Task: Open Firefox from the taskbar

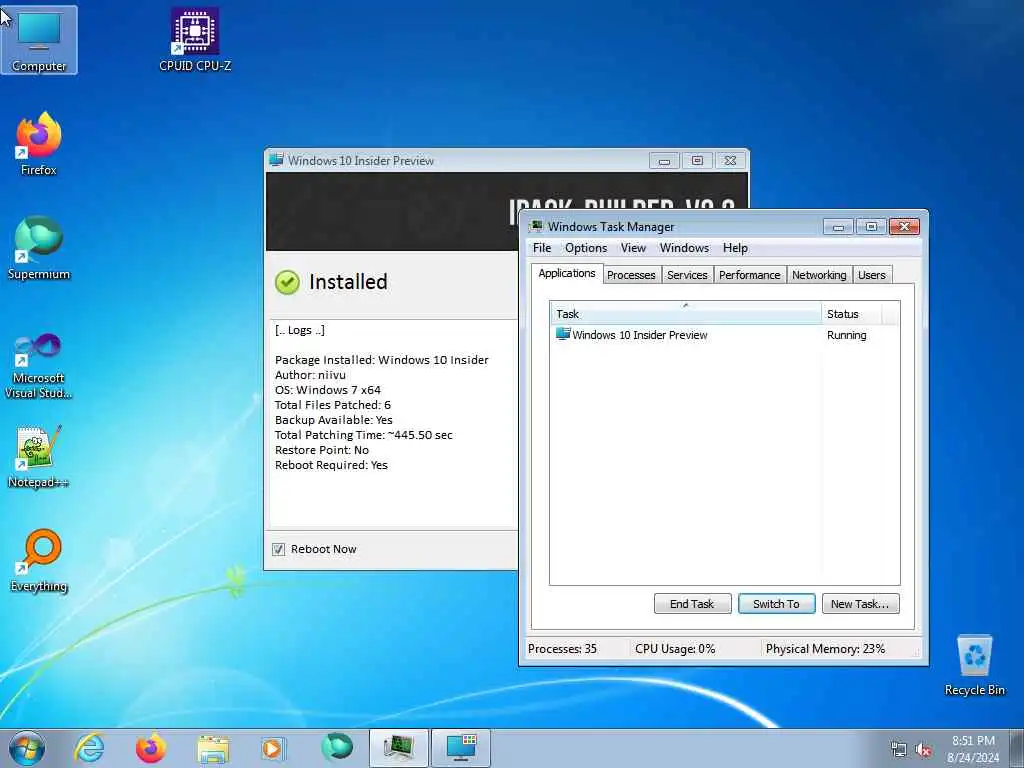Action: point(151,748)
